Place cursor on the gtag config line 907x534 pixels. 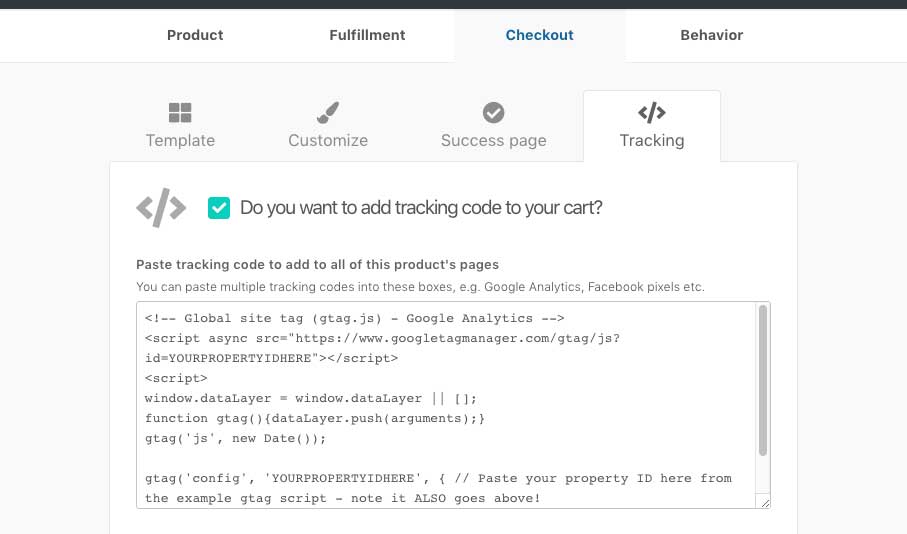pyautogui.click(x=438, y=478)
